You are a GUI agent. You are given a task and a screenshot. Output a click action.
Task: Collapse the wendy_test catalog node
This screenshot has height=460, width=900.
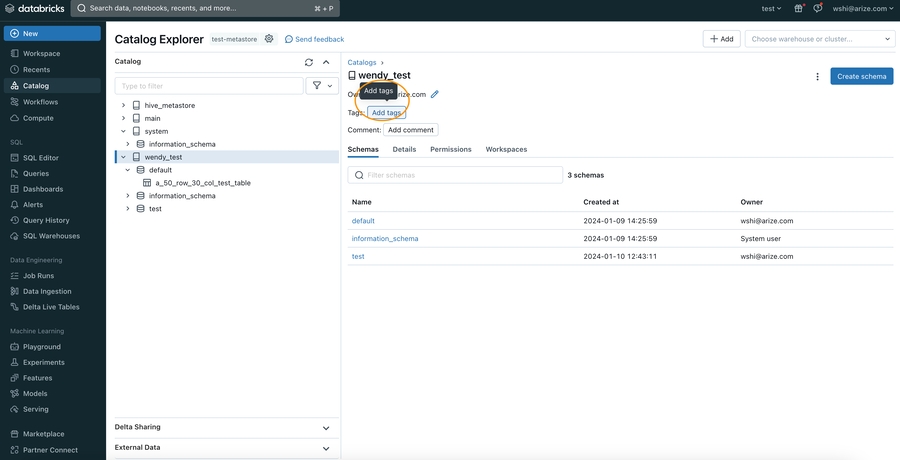[123, 157]
